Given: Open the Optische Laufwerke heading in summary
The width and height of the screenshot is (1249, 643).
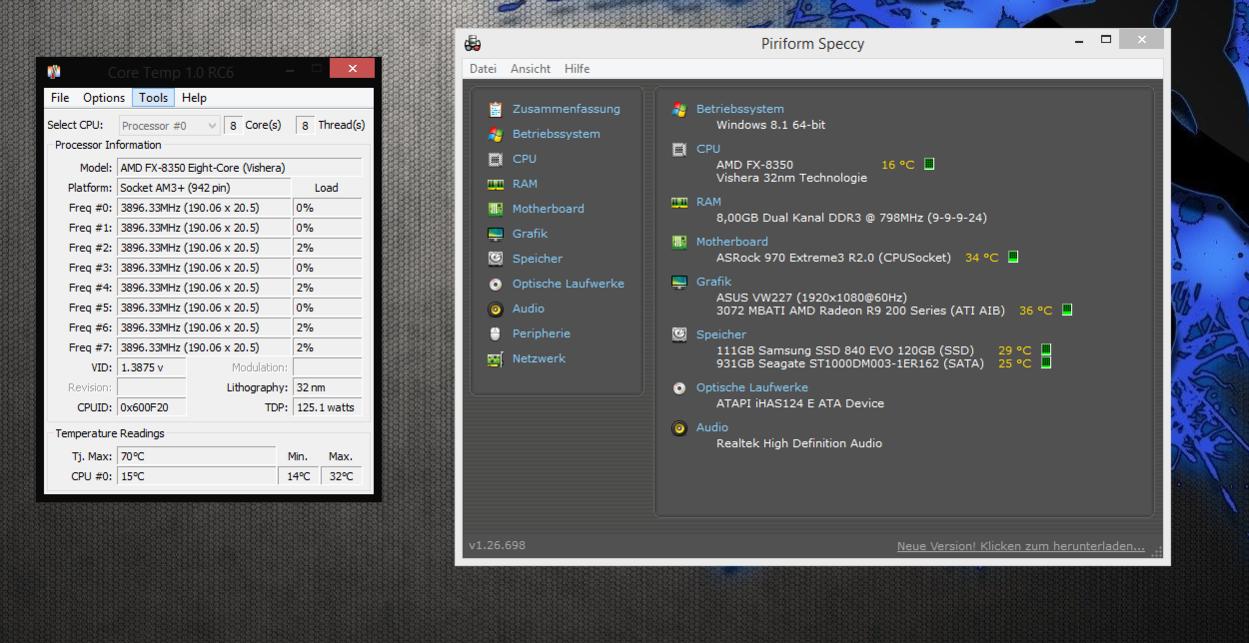Looking at the screenshot, I should [x=752, y=388].
